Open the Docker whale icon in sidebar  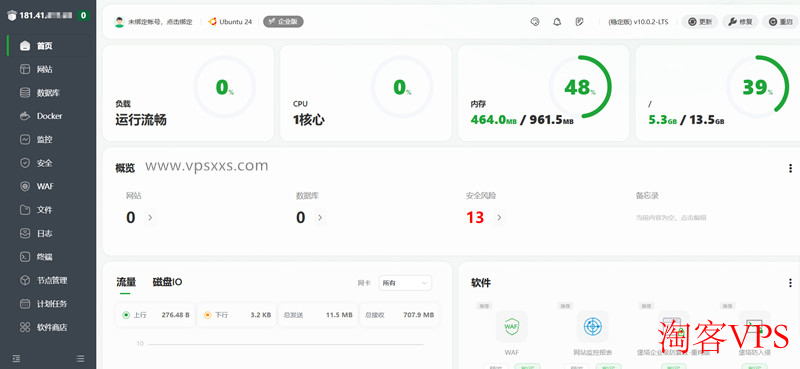click(25, 116)
